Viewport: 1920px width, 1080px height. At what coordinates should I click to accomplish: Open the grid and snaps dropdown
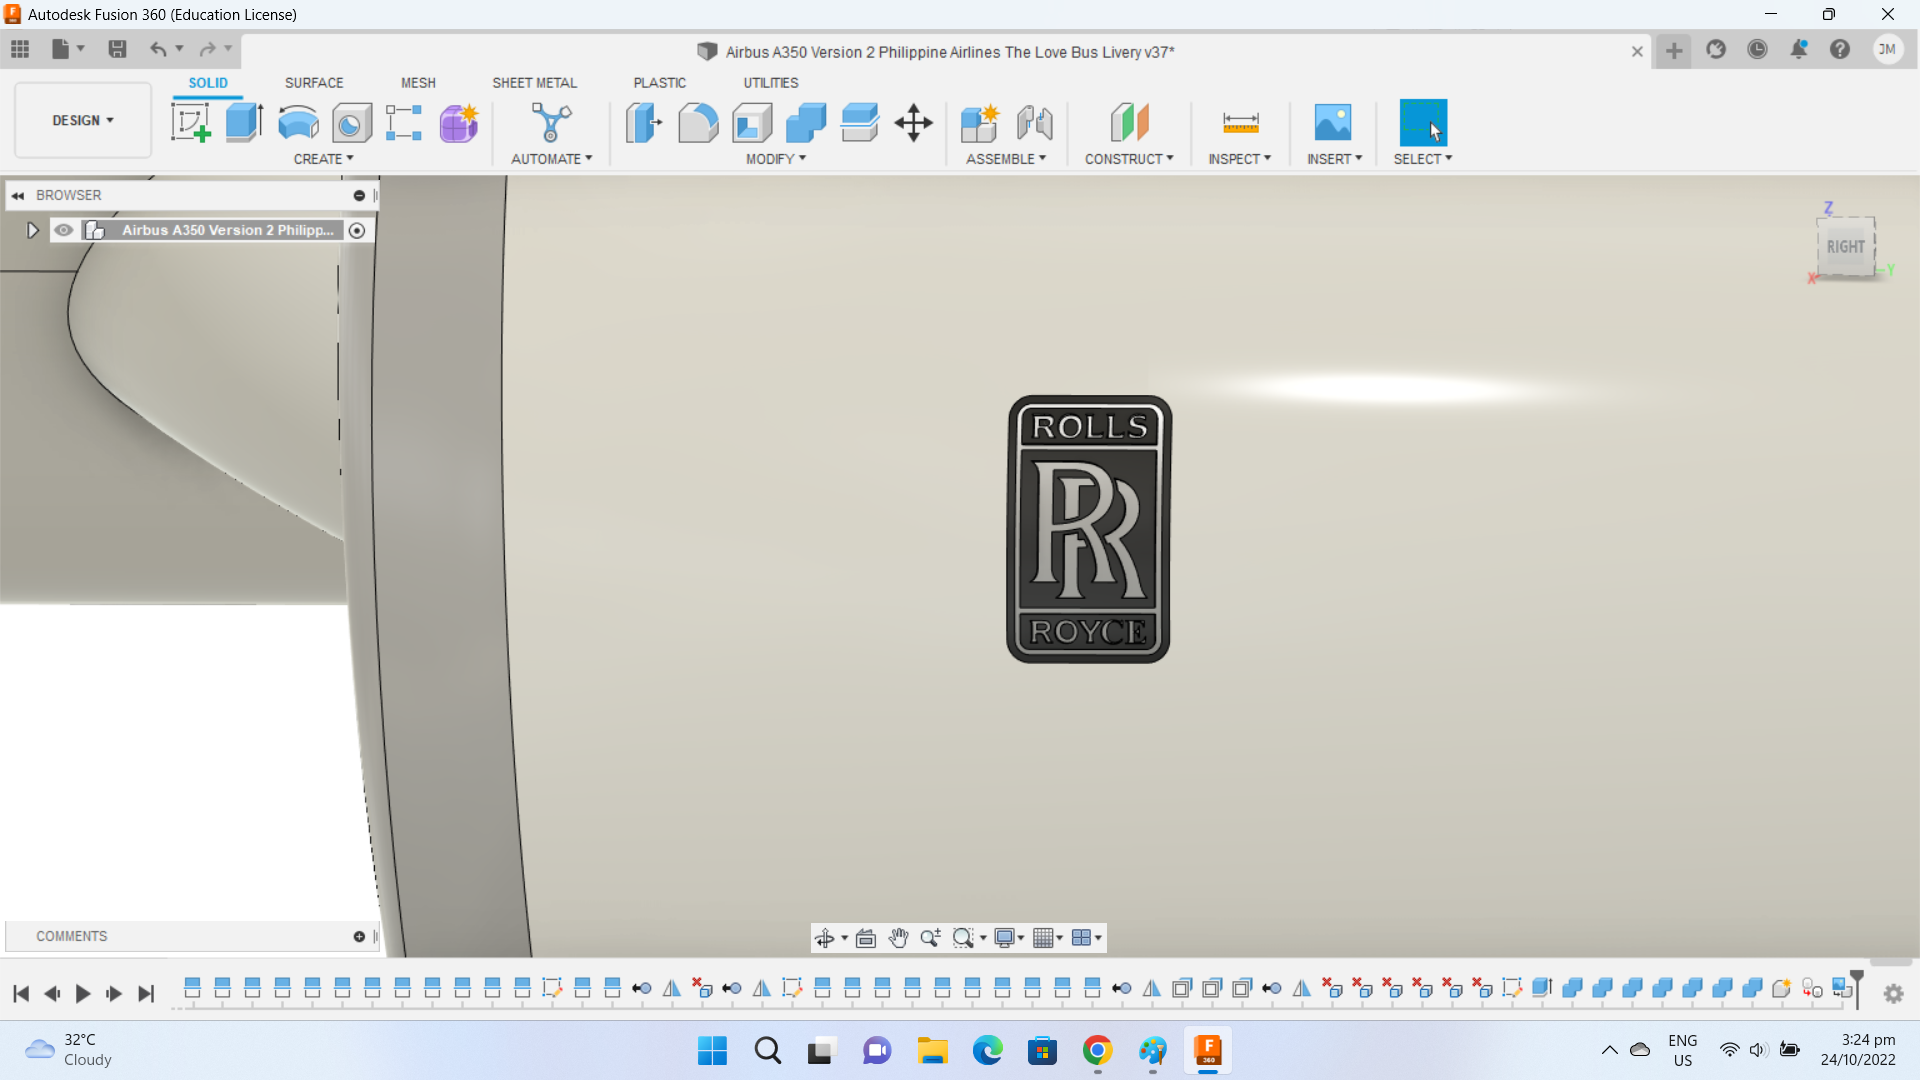1048,938
